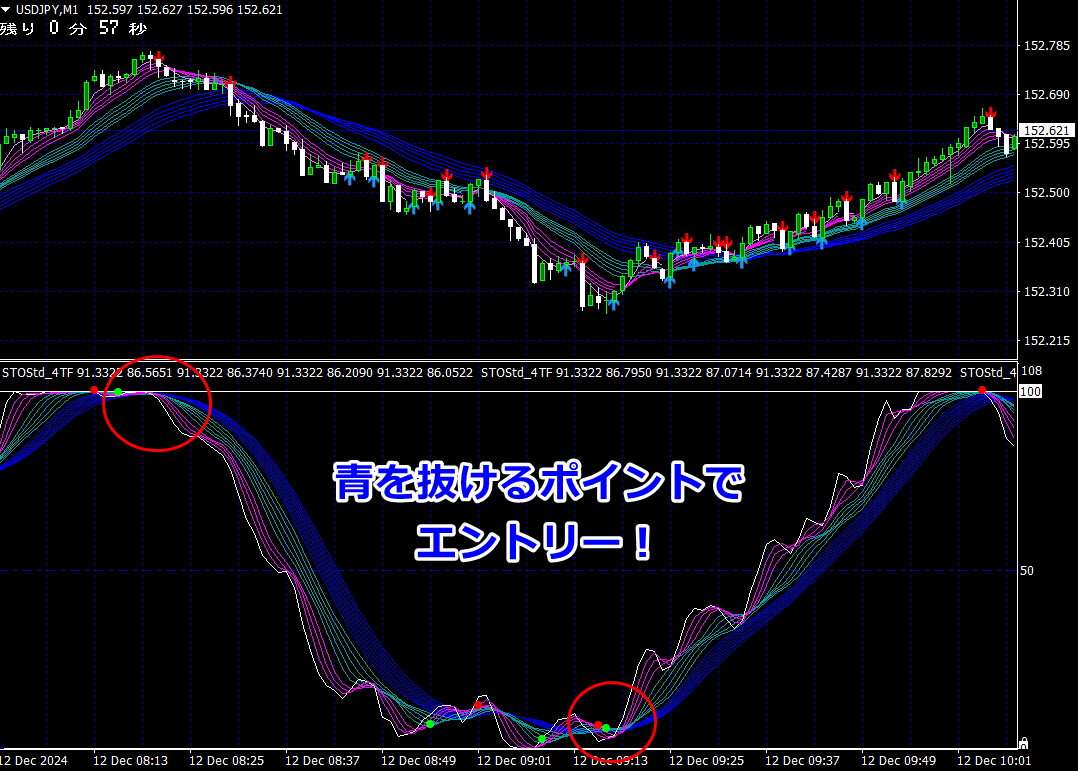Viewport: 1078px width, 771px height.
Task: Click time axis label 12 Dec 08:37
Action: pyautogui.click(x=322, y=761)
